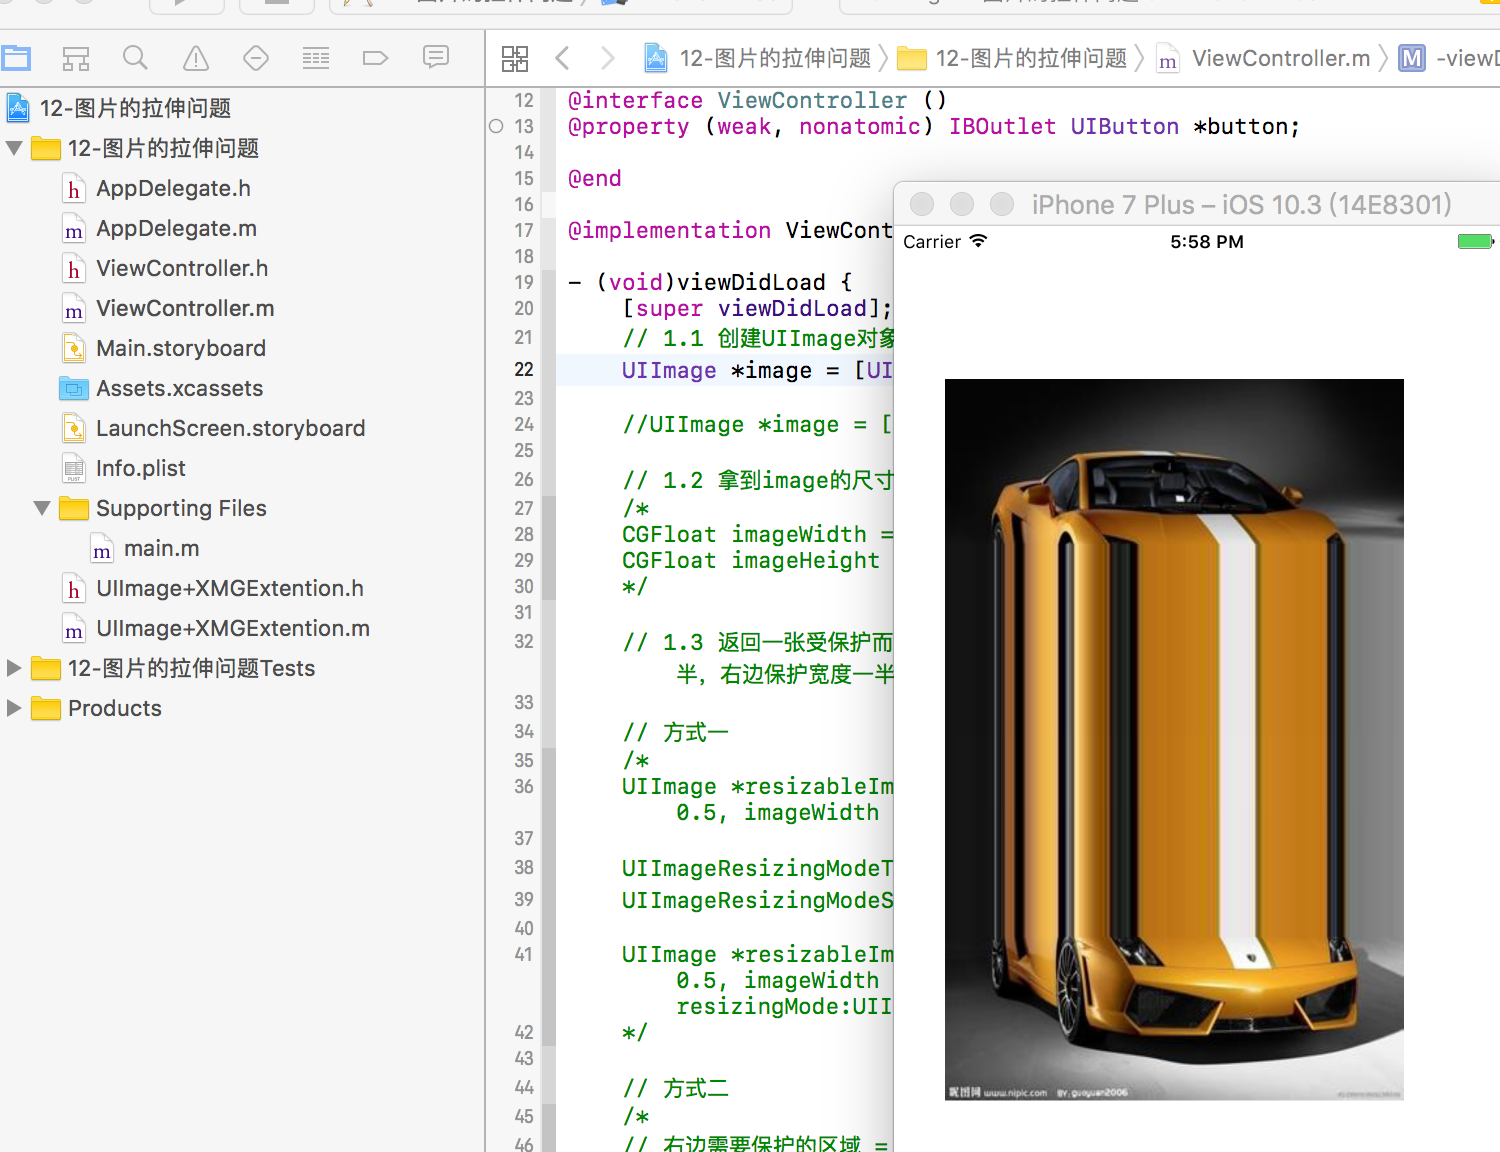1500x1152 pixels.
Task: Click the project icon in jump bar
Action: 656,58
